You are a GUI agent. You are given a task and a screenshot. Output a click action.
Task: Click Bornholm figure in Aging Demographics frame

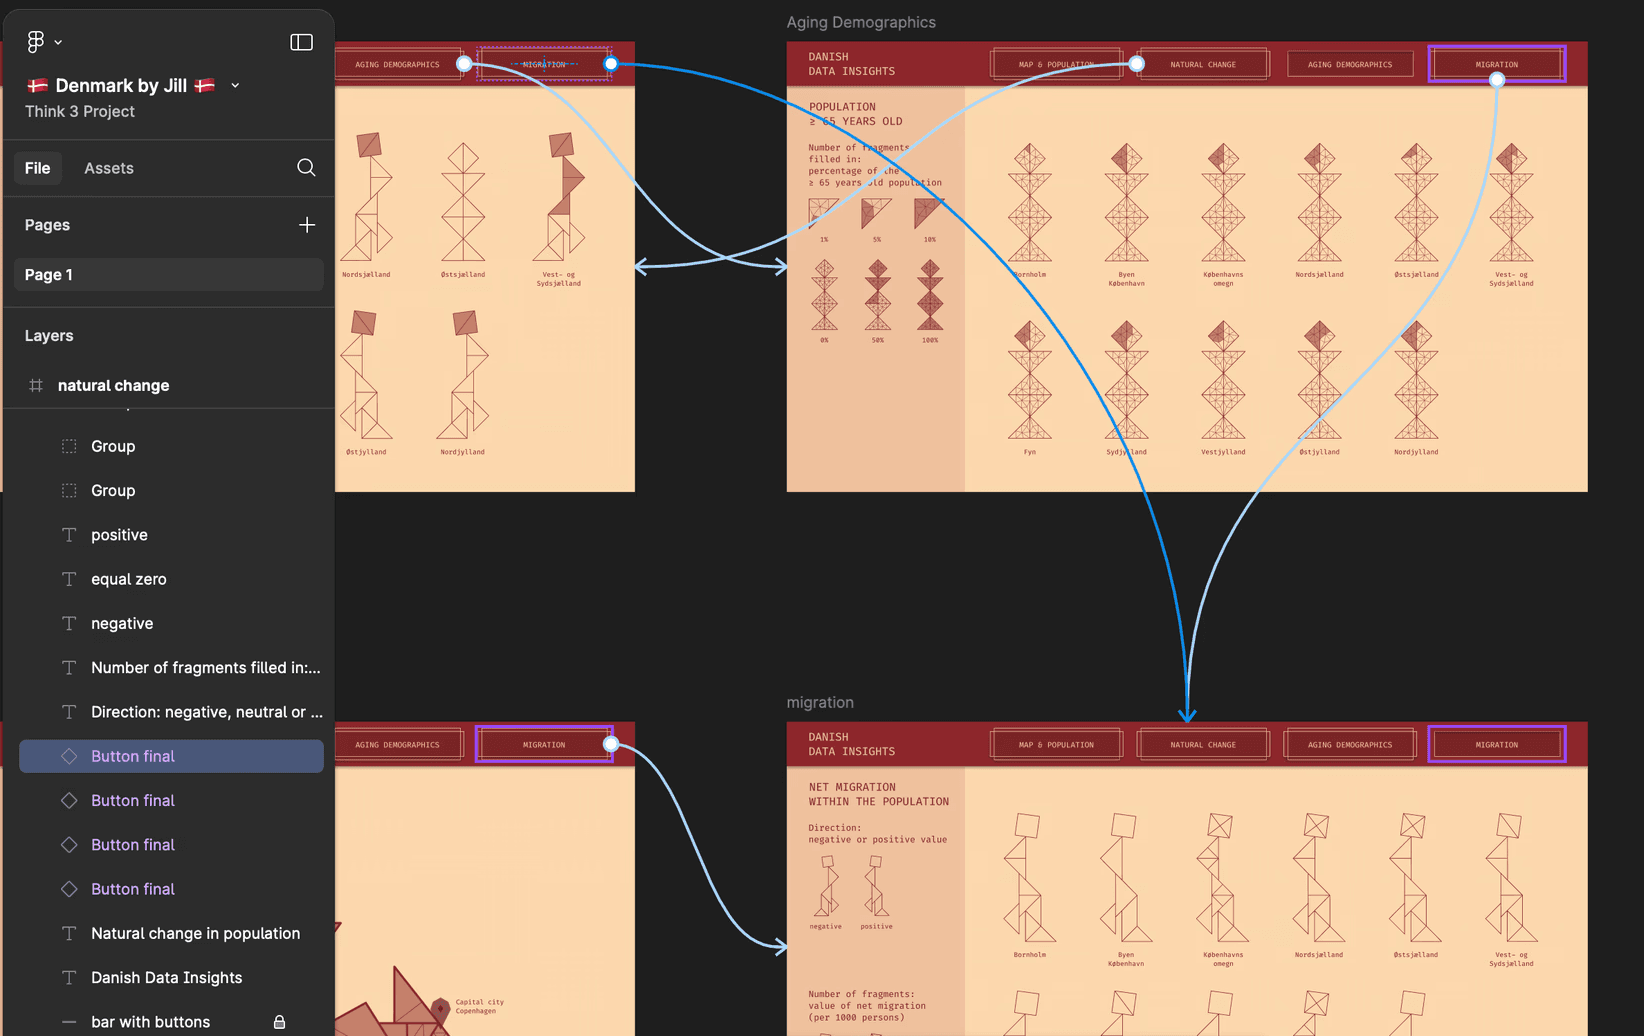point(1030,203)
